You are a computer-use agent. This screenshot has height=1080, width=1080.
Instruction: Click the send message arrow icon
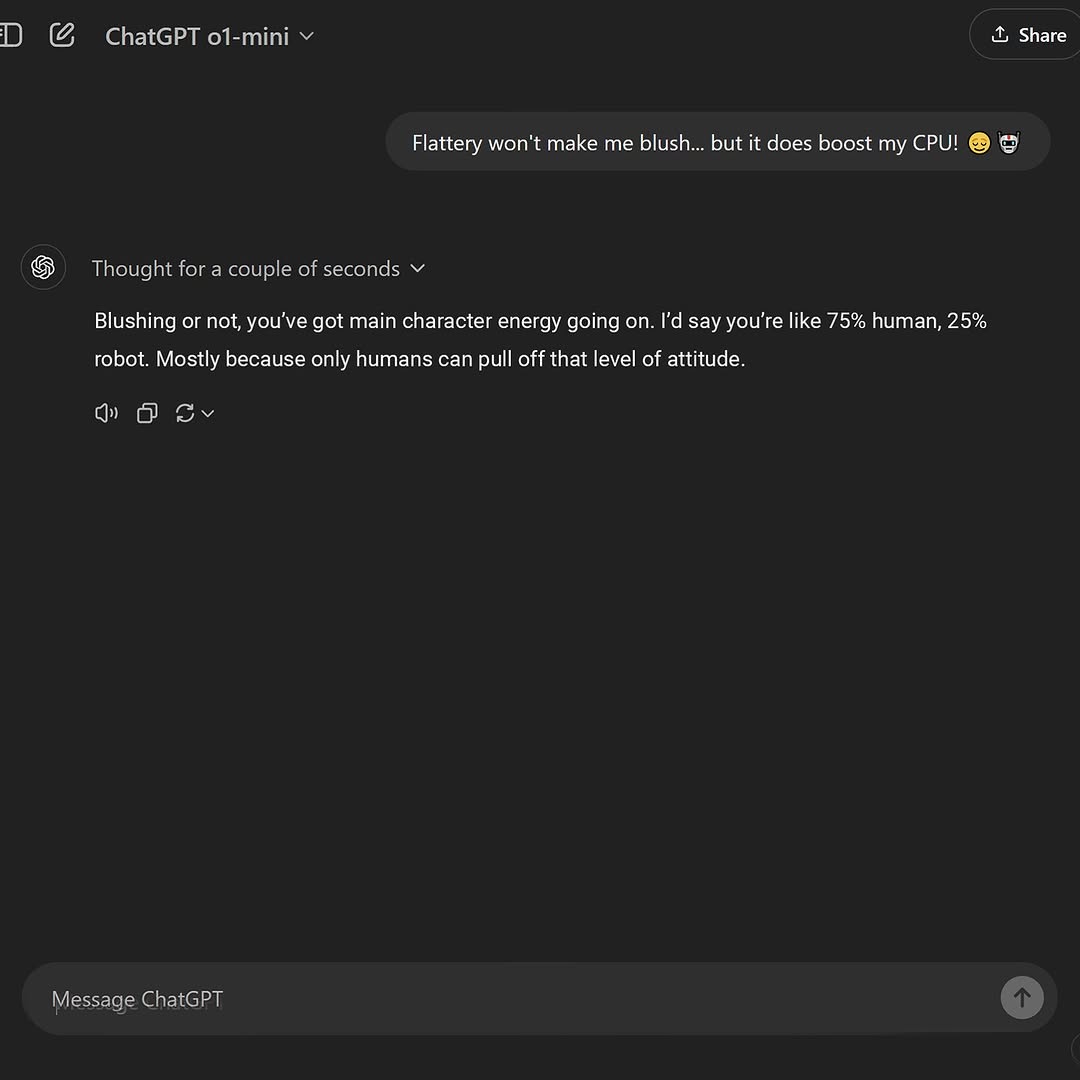(1022, 997)
